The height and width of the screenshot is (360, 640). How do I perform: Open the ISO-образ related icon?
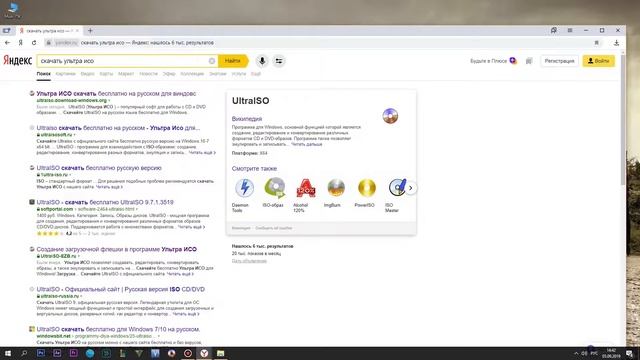coord(275,188)
